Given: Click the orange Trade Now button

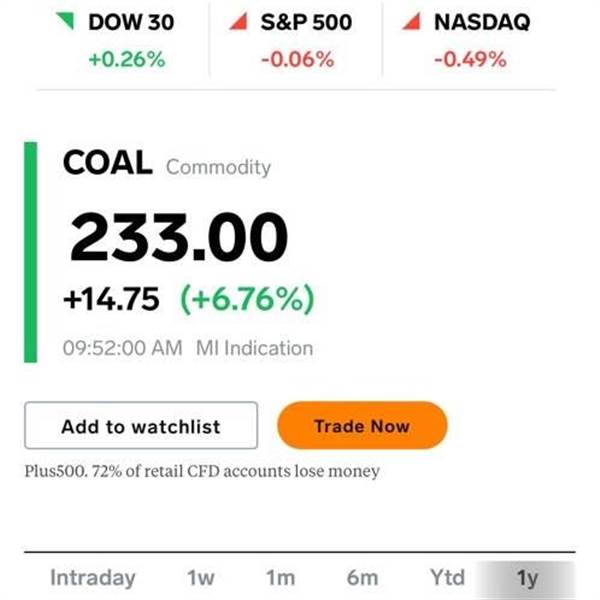Looking at the screenshot, I should click(362, 425).
